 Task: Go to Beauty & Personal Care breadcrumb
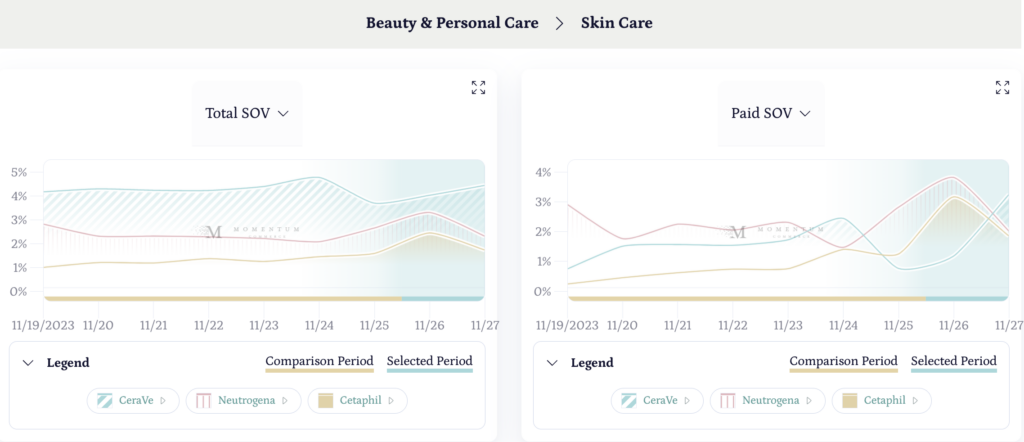pyautogui.click(x=452, y=22)
